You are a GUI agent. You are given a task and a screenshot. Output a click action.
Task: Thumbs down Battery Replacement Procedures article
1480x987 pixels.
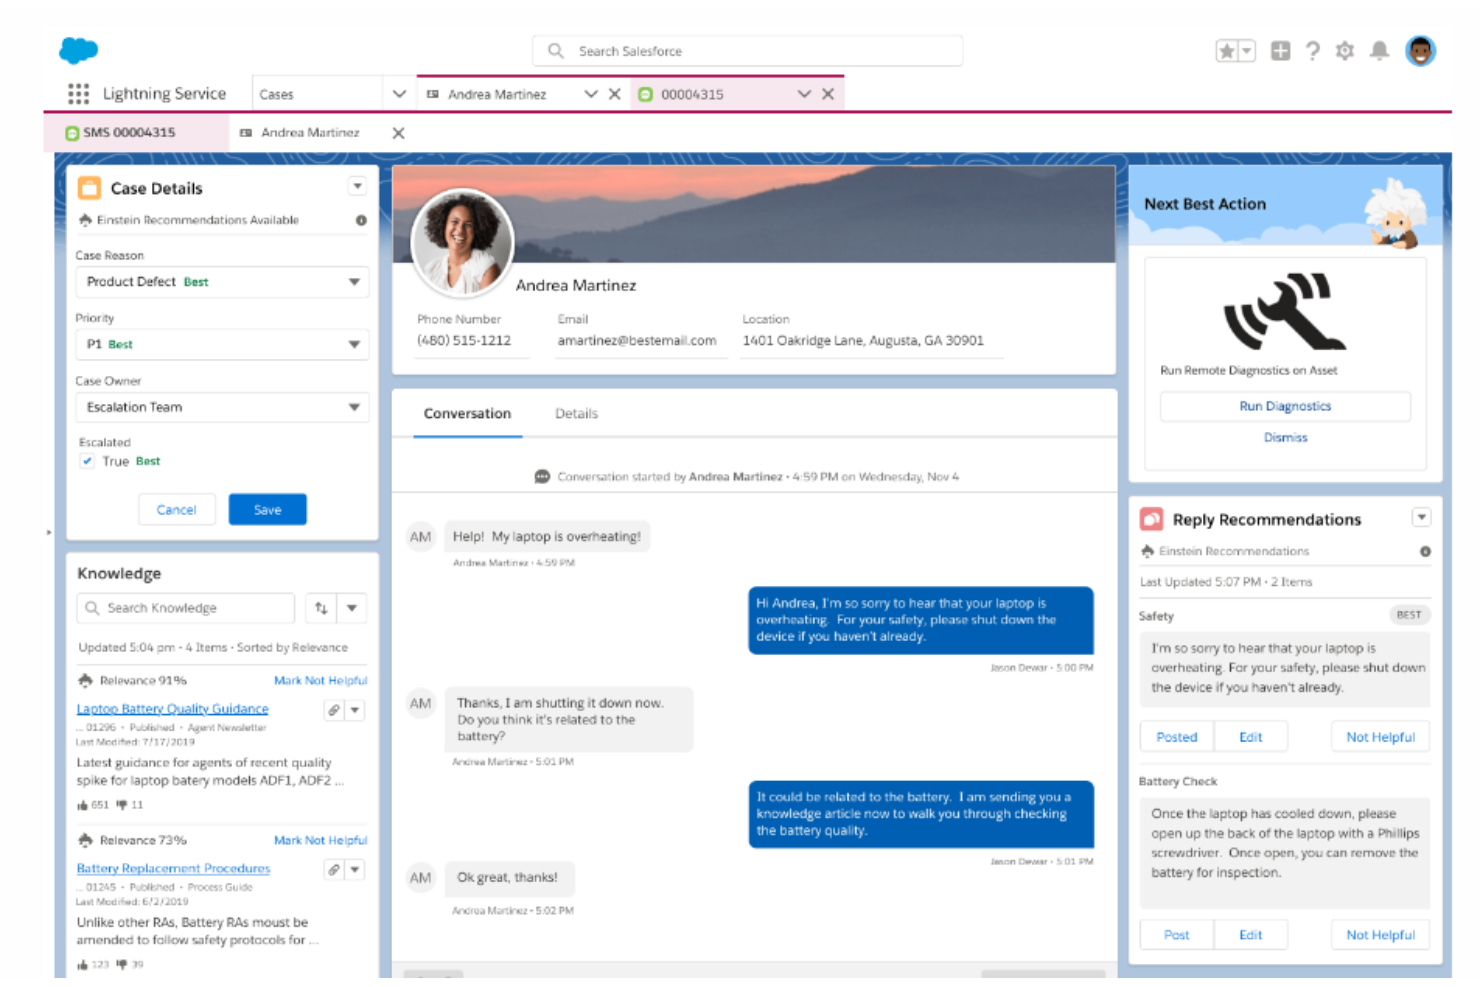(x=120, y=964)
